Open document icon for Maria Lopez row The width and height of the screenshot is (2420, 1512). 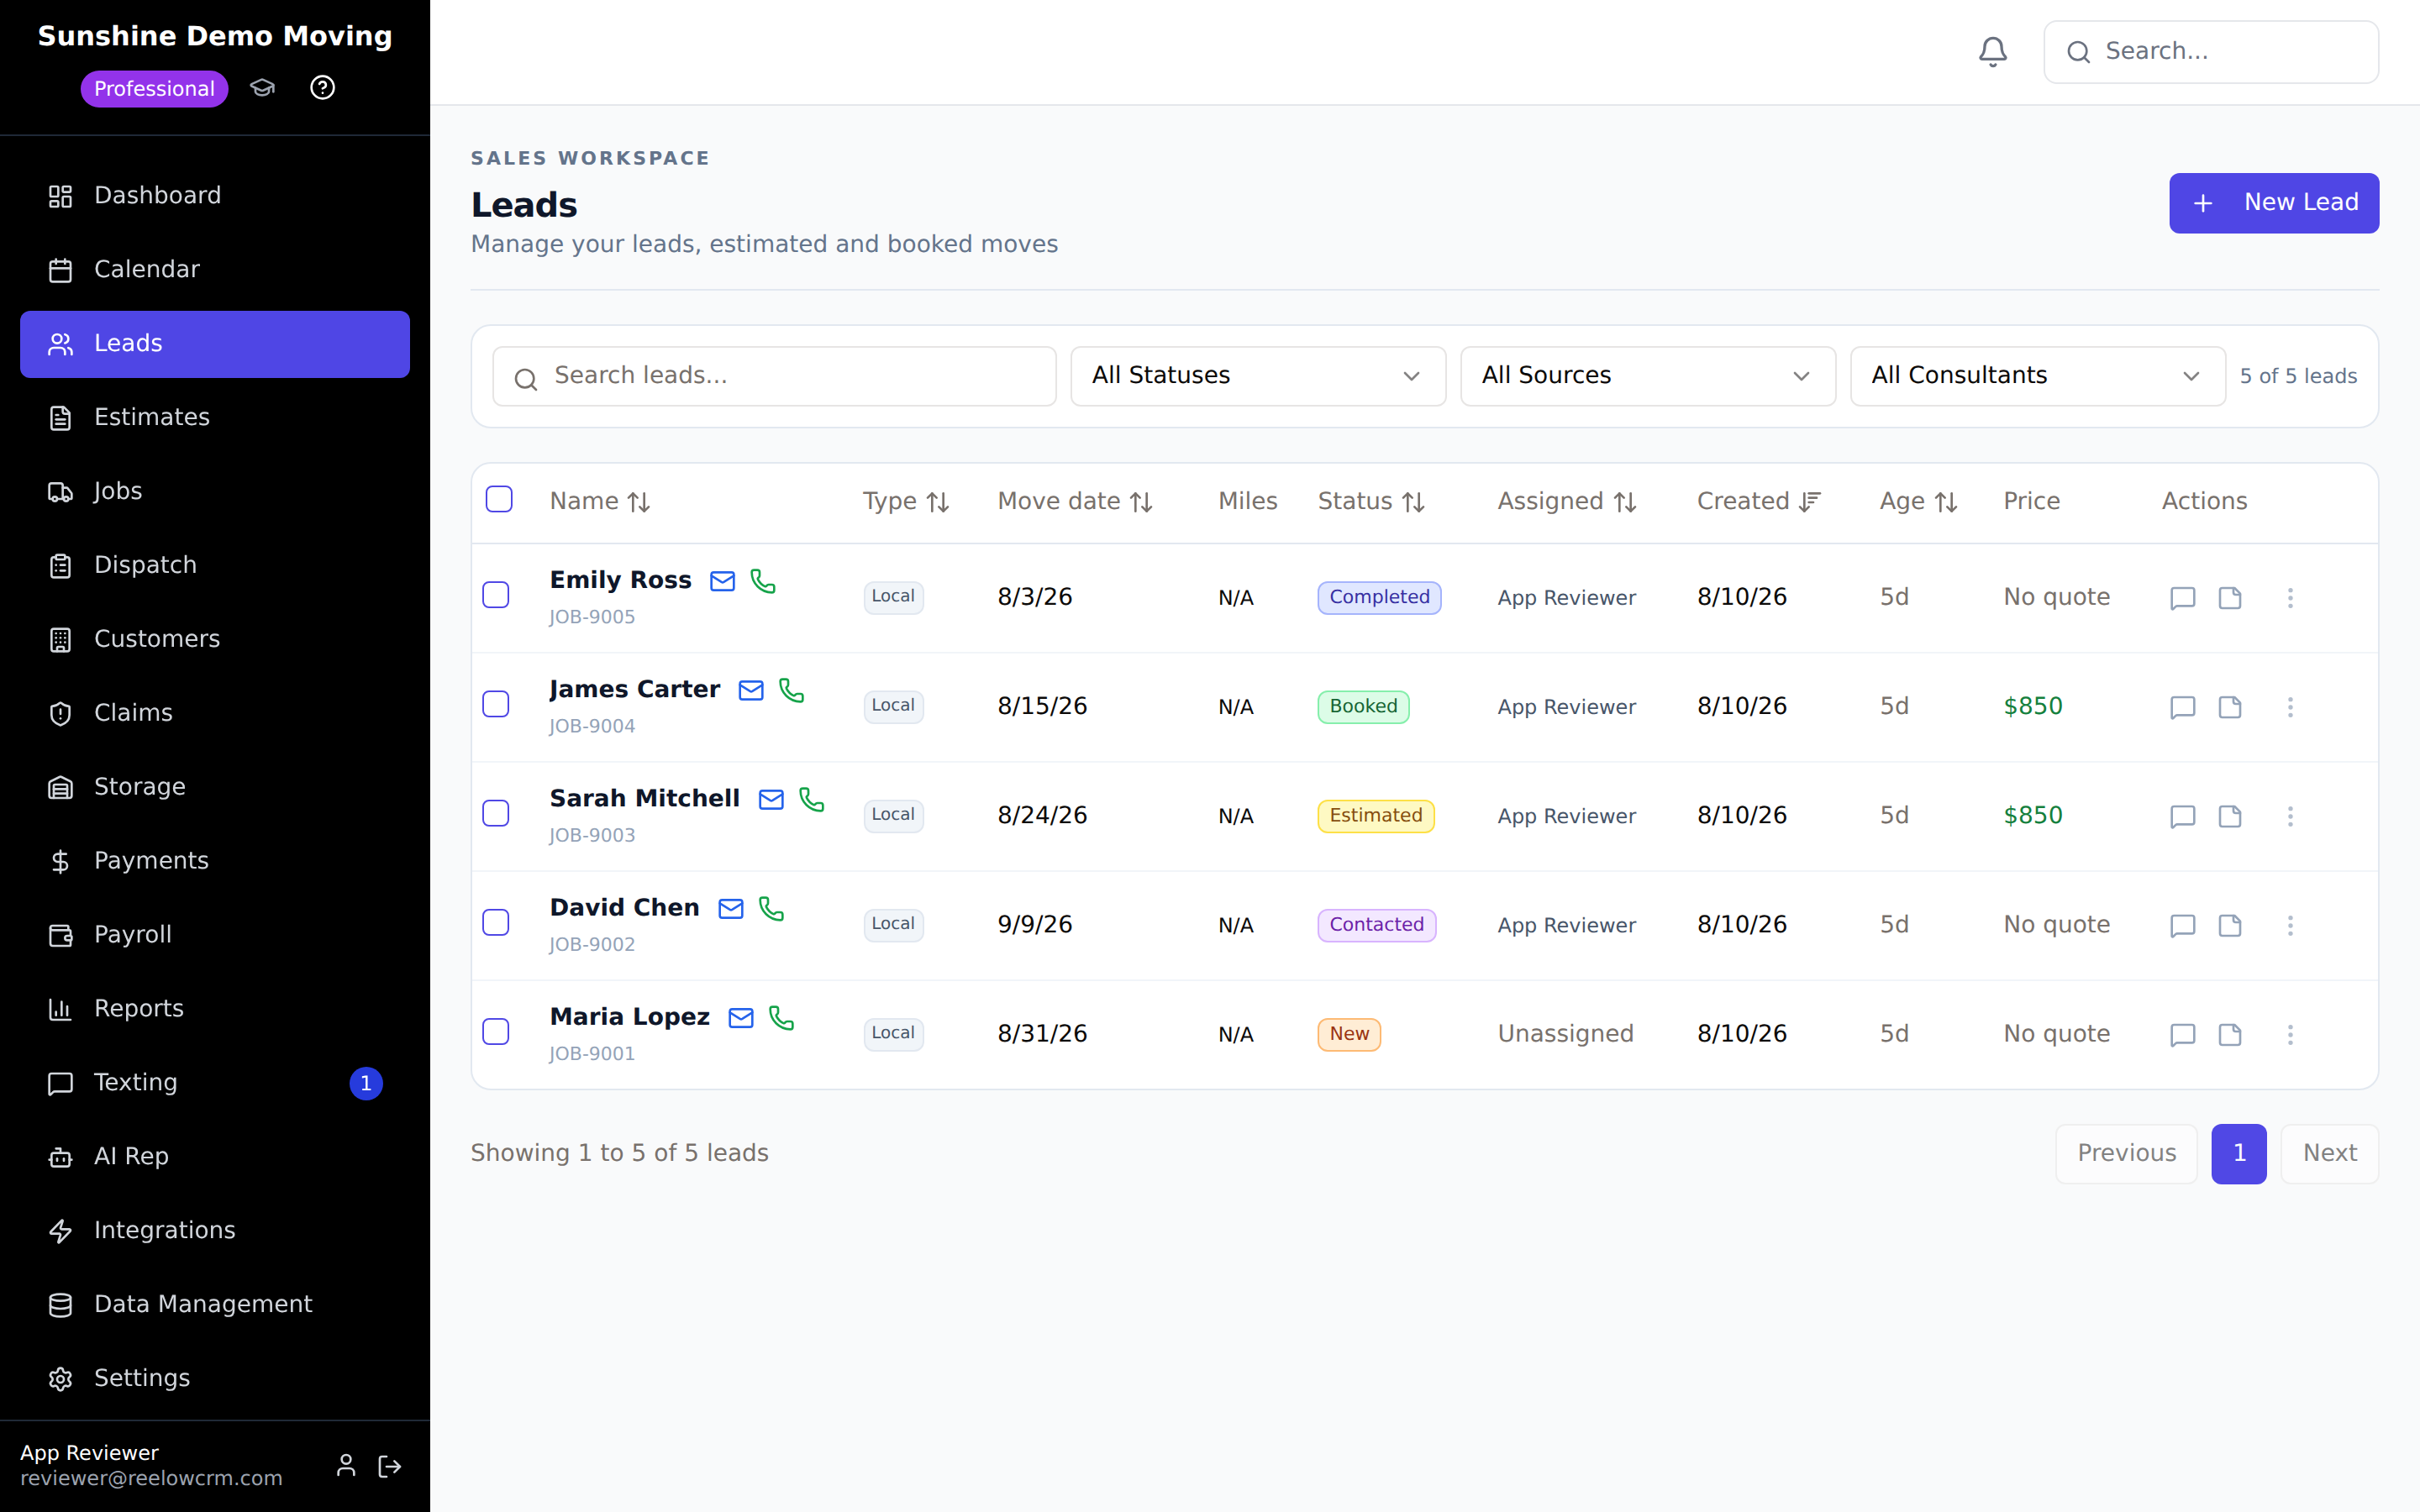tap(2230, 1034)
